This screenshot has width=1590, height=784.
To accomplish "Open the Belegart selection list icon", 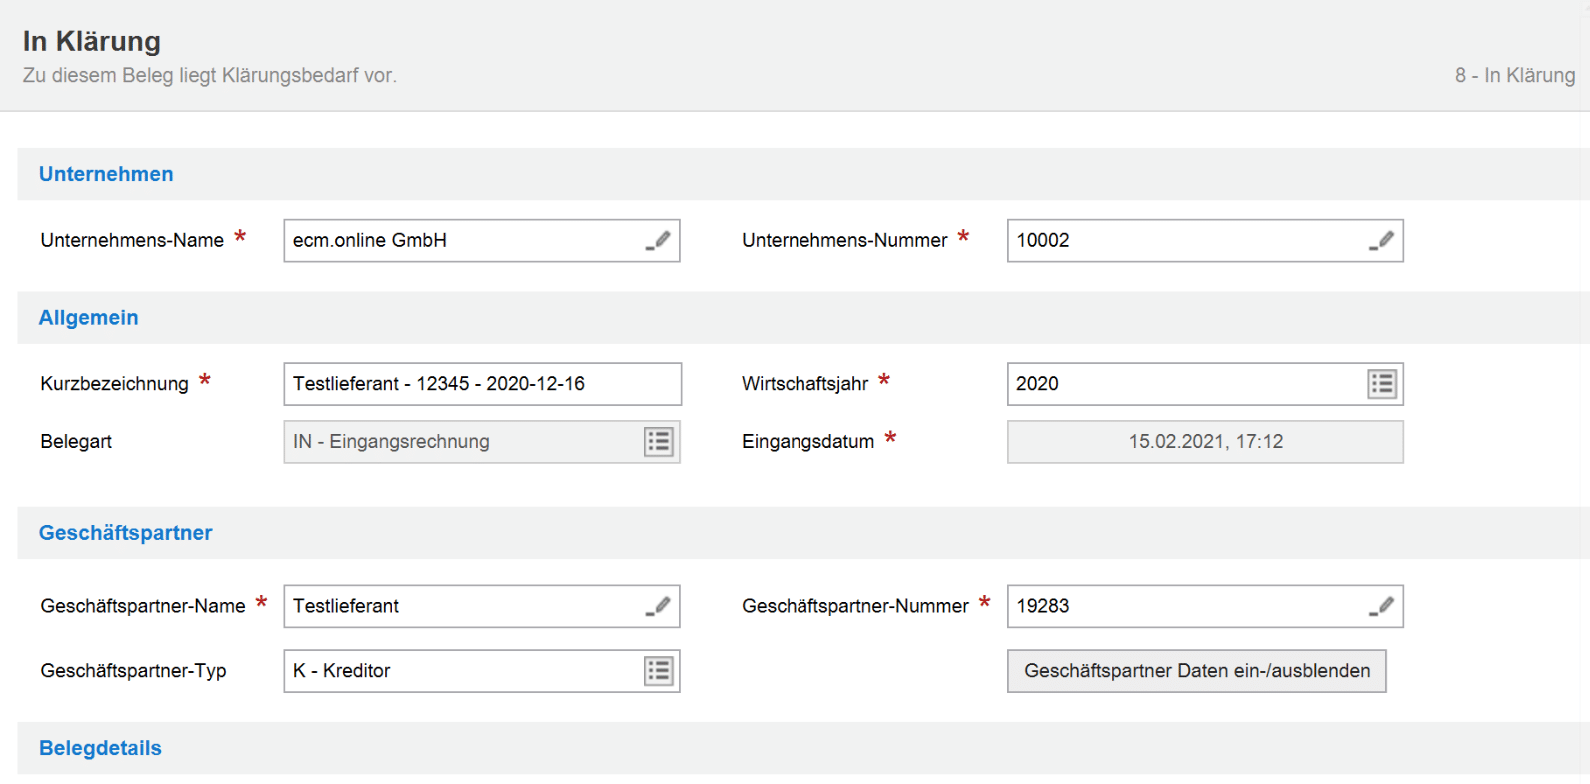I will (x=659, y=442).
